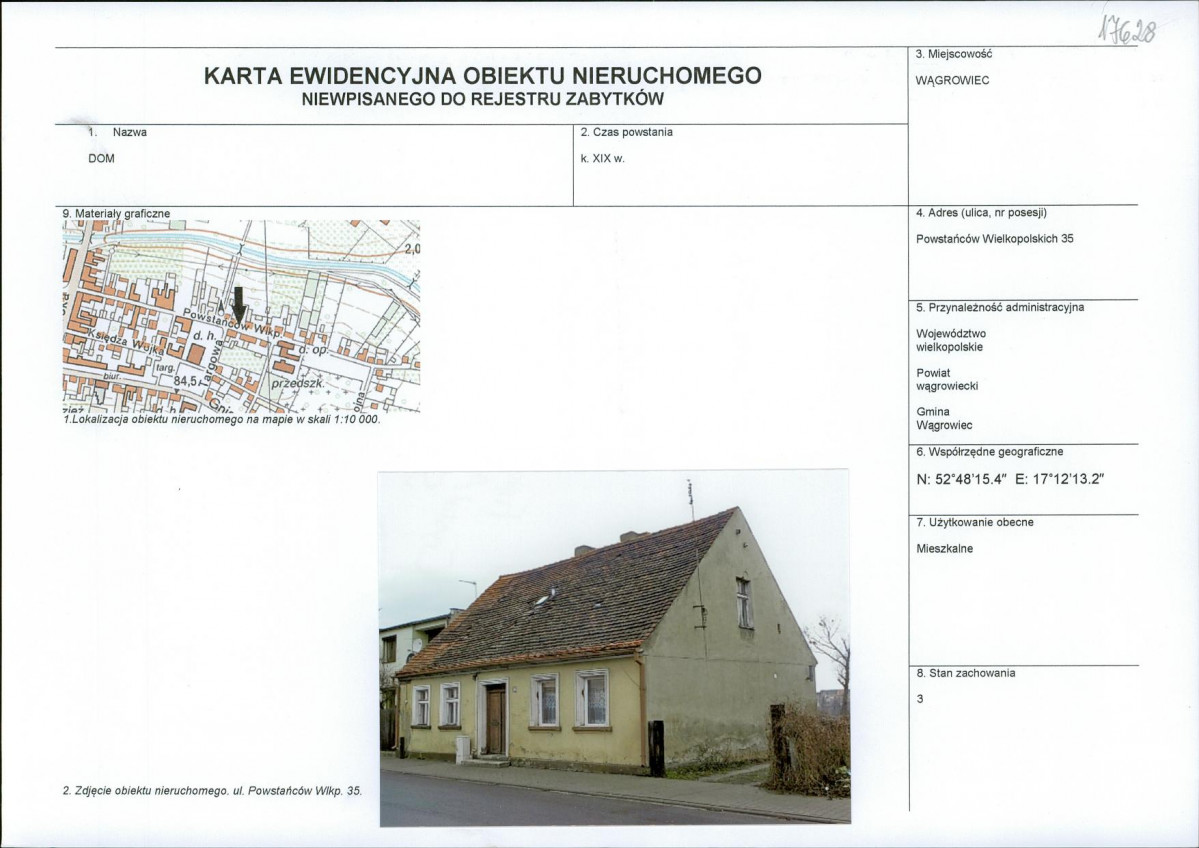
Task: Click 'przedszk.' label on map
Action: [x=298, y=382]
